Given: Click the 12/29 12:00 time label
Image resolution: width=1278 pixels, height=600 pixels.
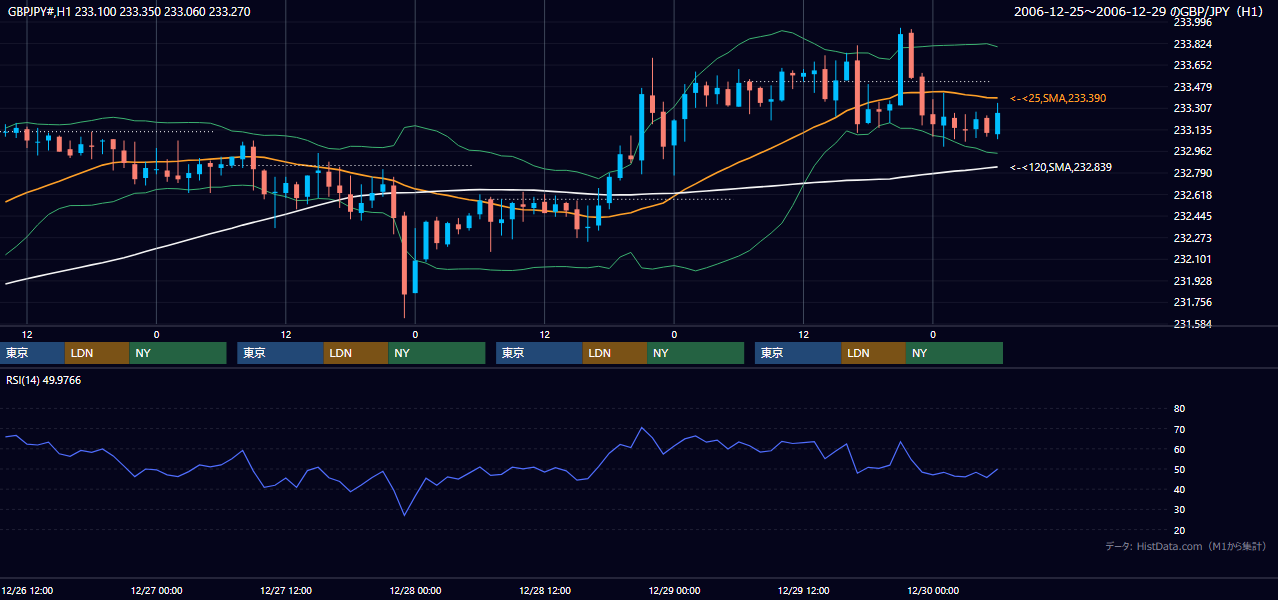Looking at the screenshot, I should click(804, 590).
